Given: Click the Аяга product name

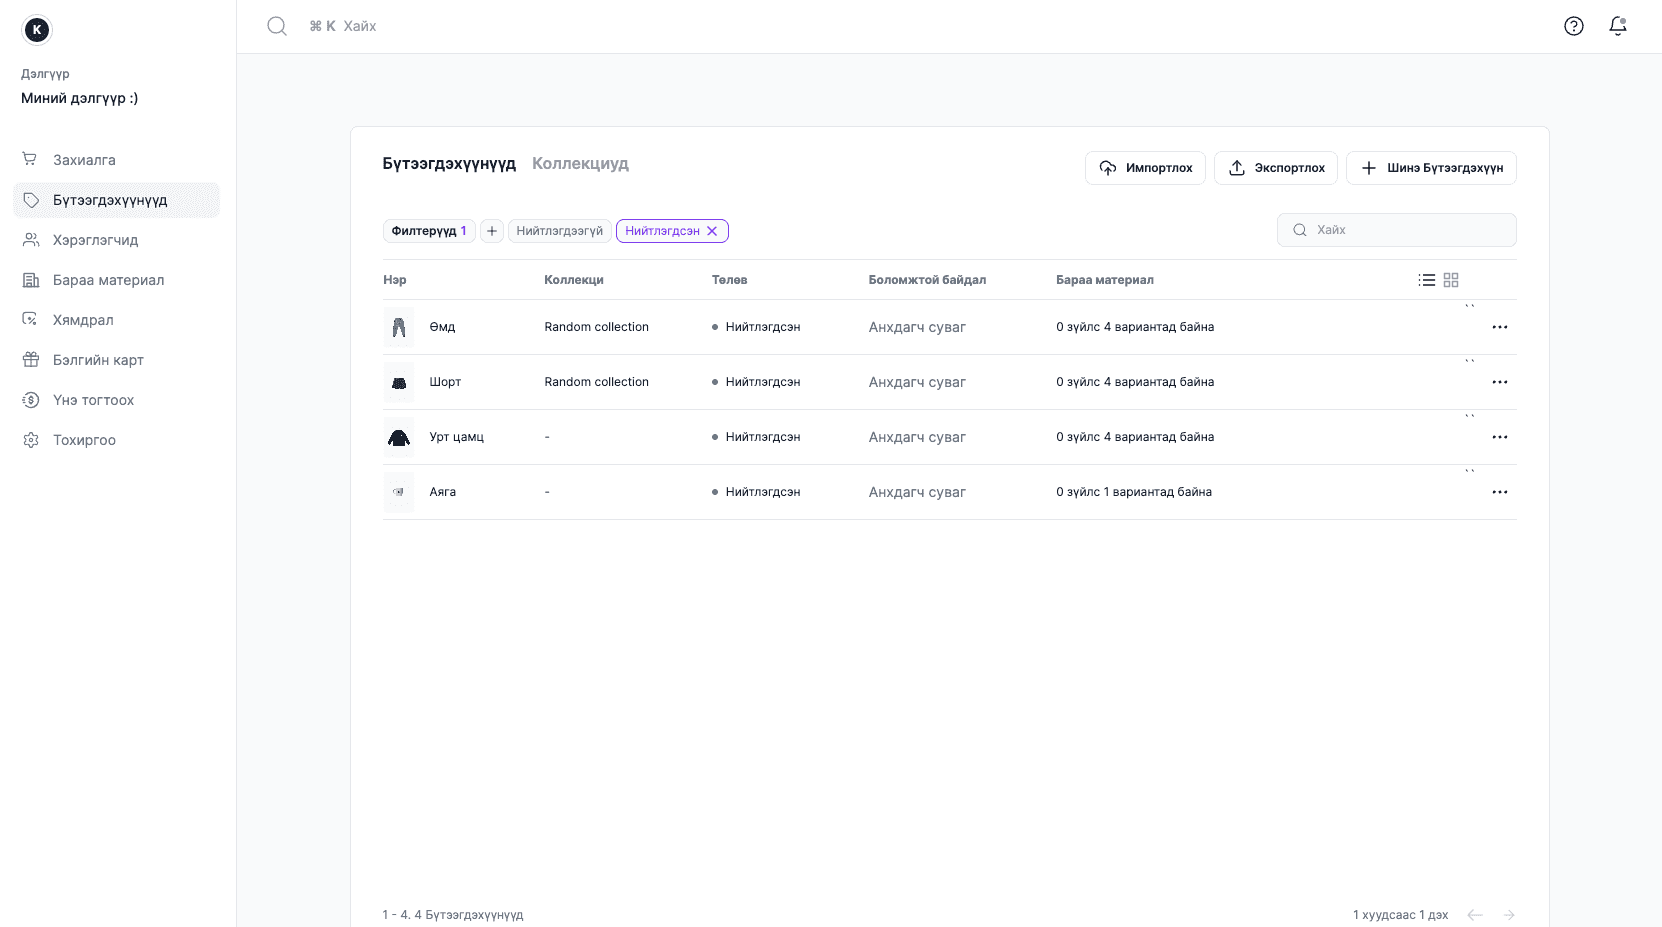Looking at the screenshot, I should point(443,492).
